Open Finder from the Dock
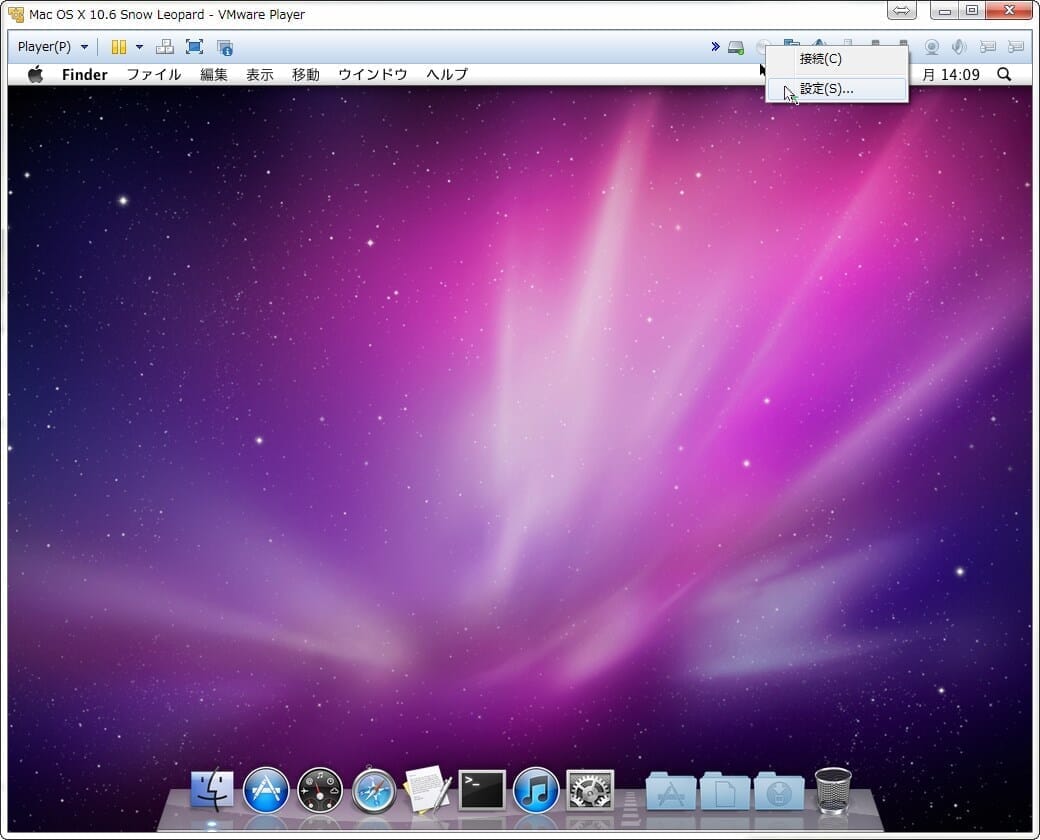The width and height of the screenshot is (1040, 840). pos(212,790)
